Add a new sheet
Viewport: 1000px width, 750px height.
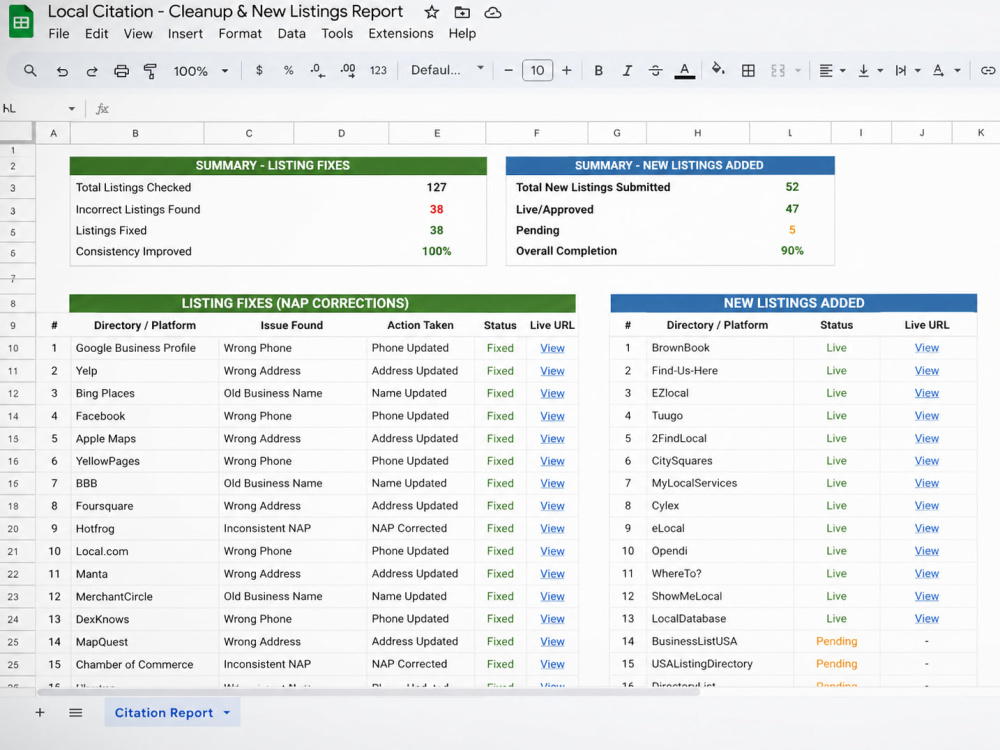[x=40, y=712]
